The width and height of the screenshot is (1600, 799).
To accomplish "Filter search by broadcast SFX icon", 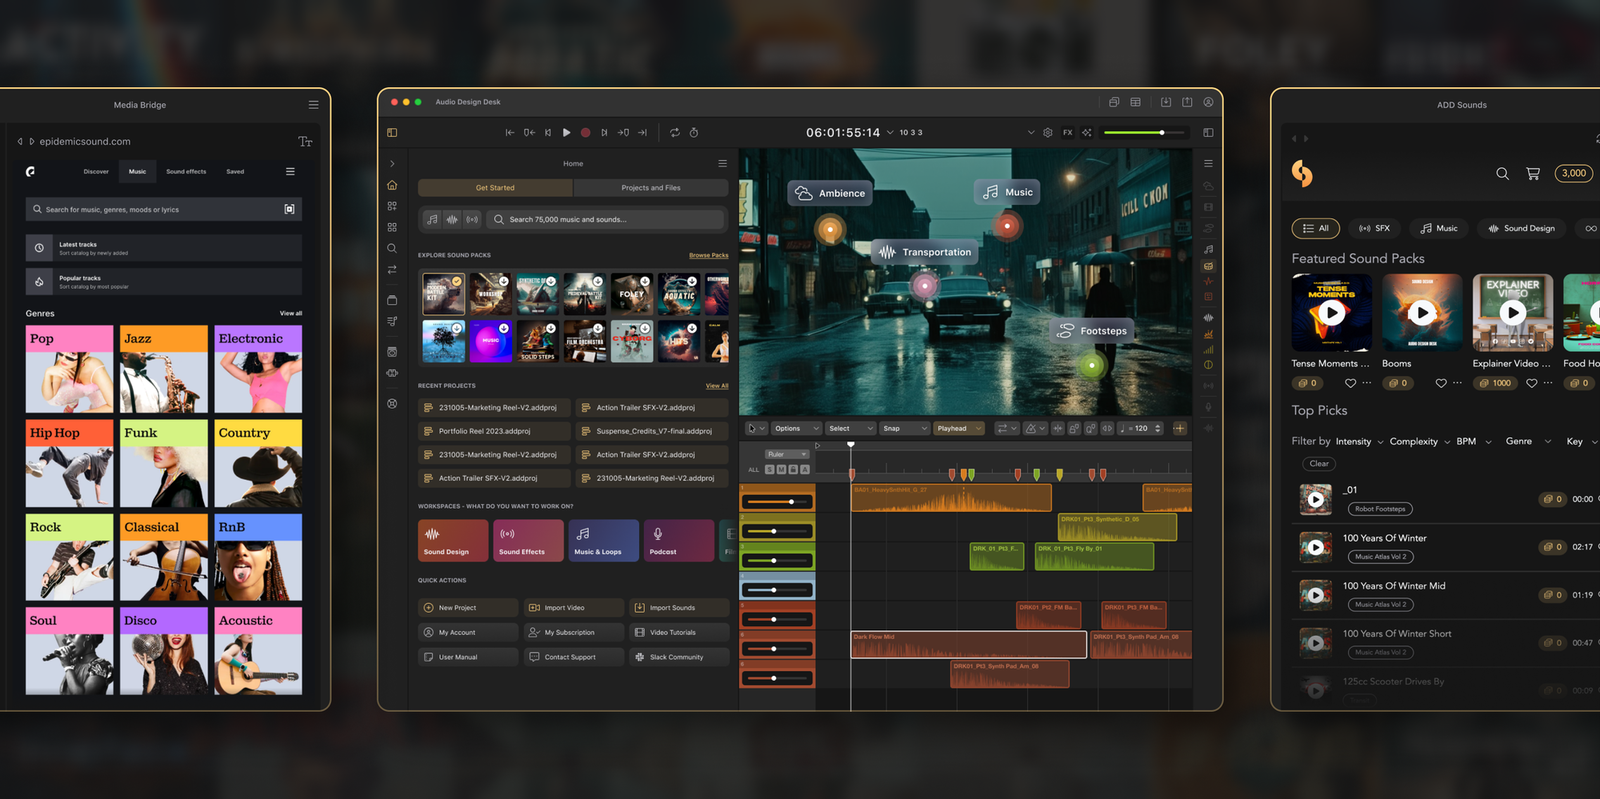I will [x=472, y=219].
